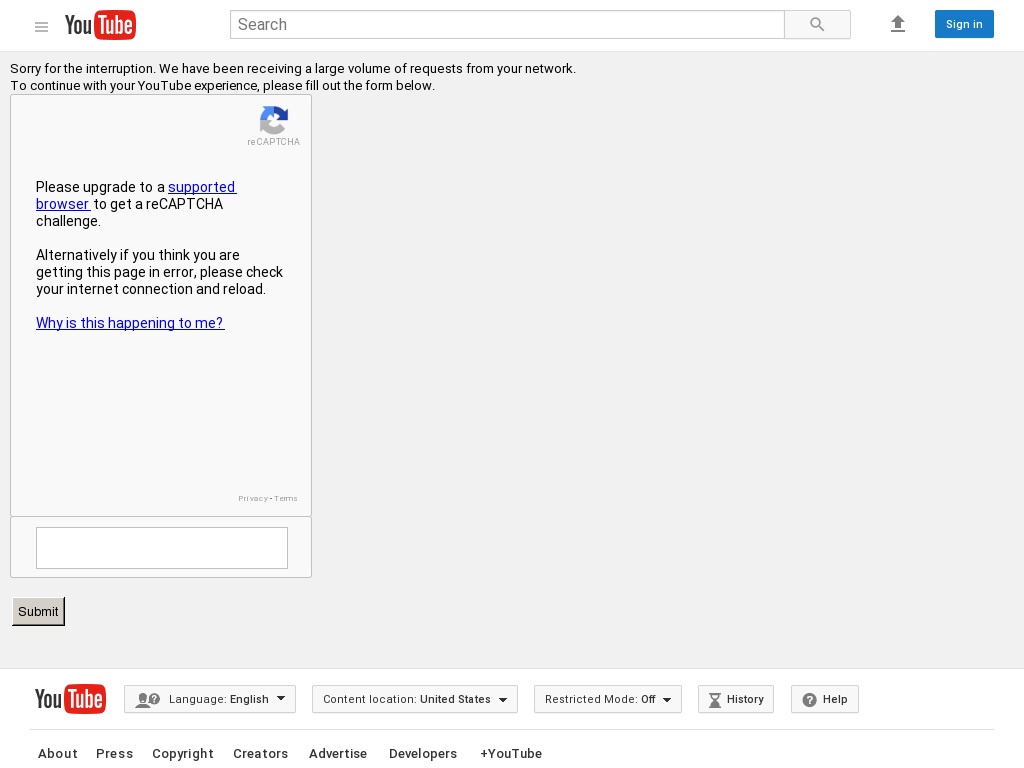
Task: Open the reCAPTCHA Privacy link
Action: tap(252, 498)
